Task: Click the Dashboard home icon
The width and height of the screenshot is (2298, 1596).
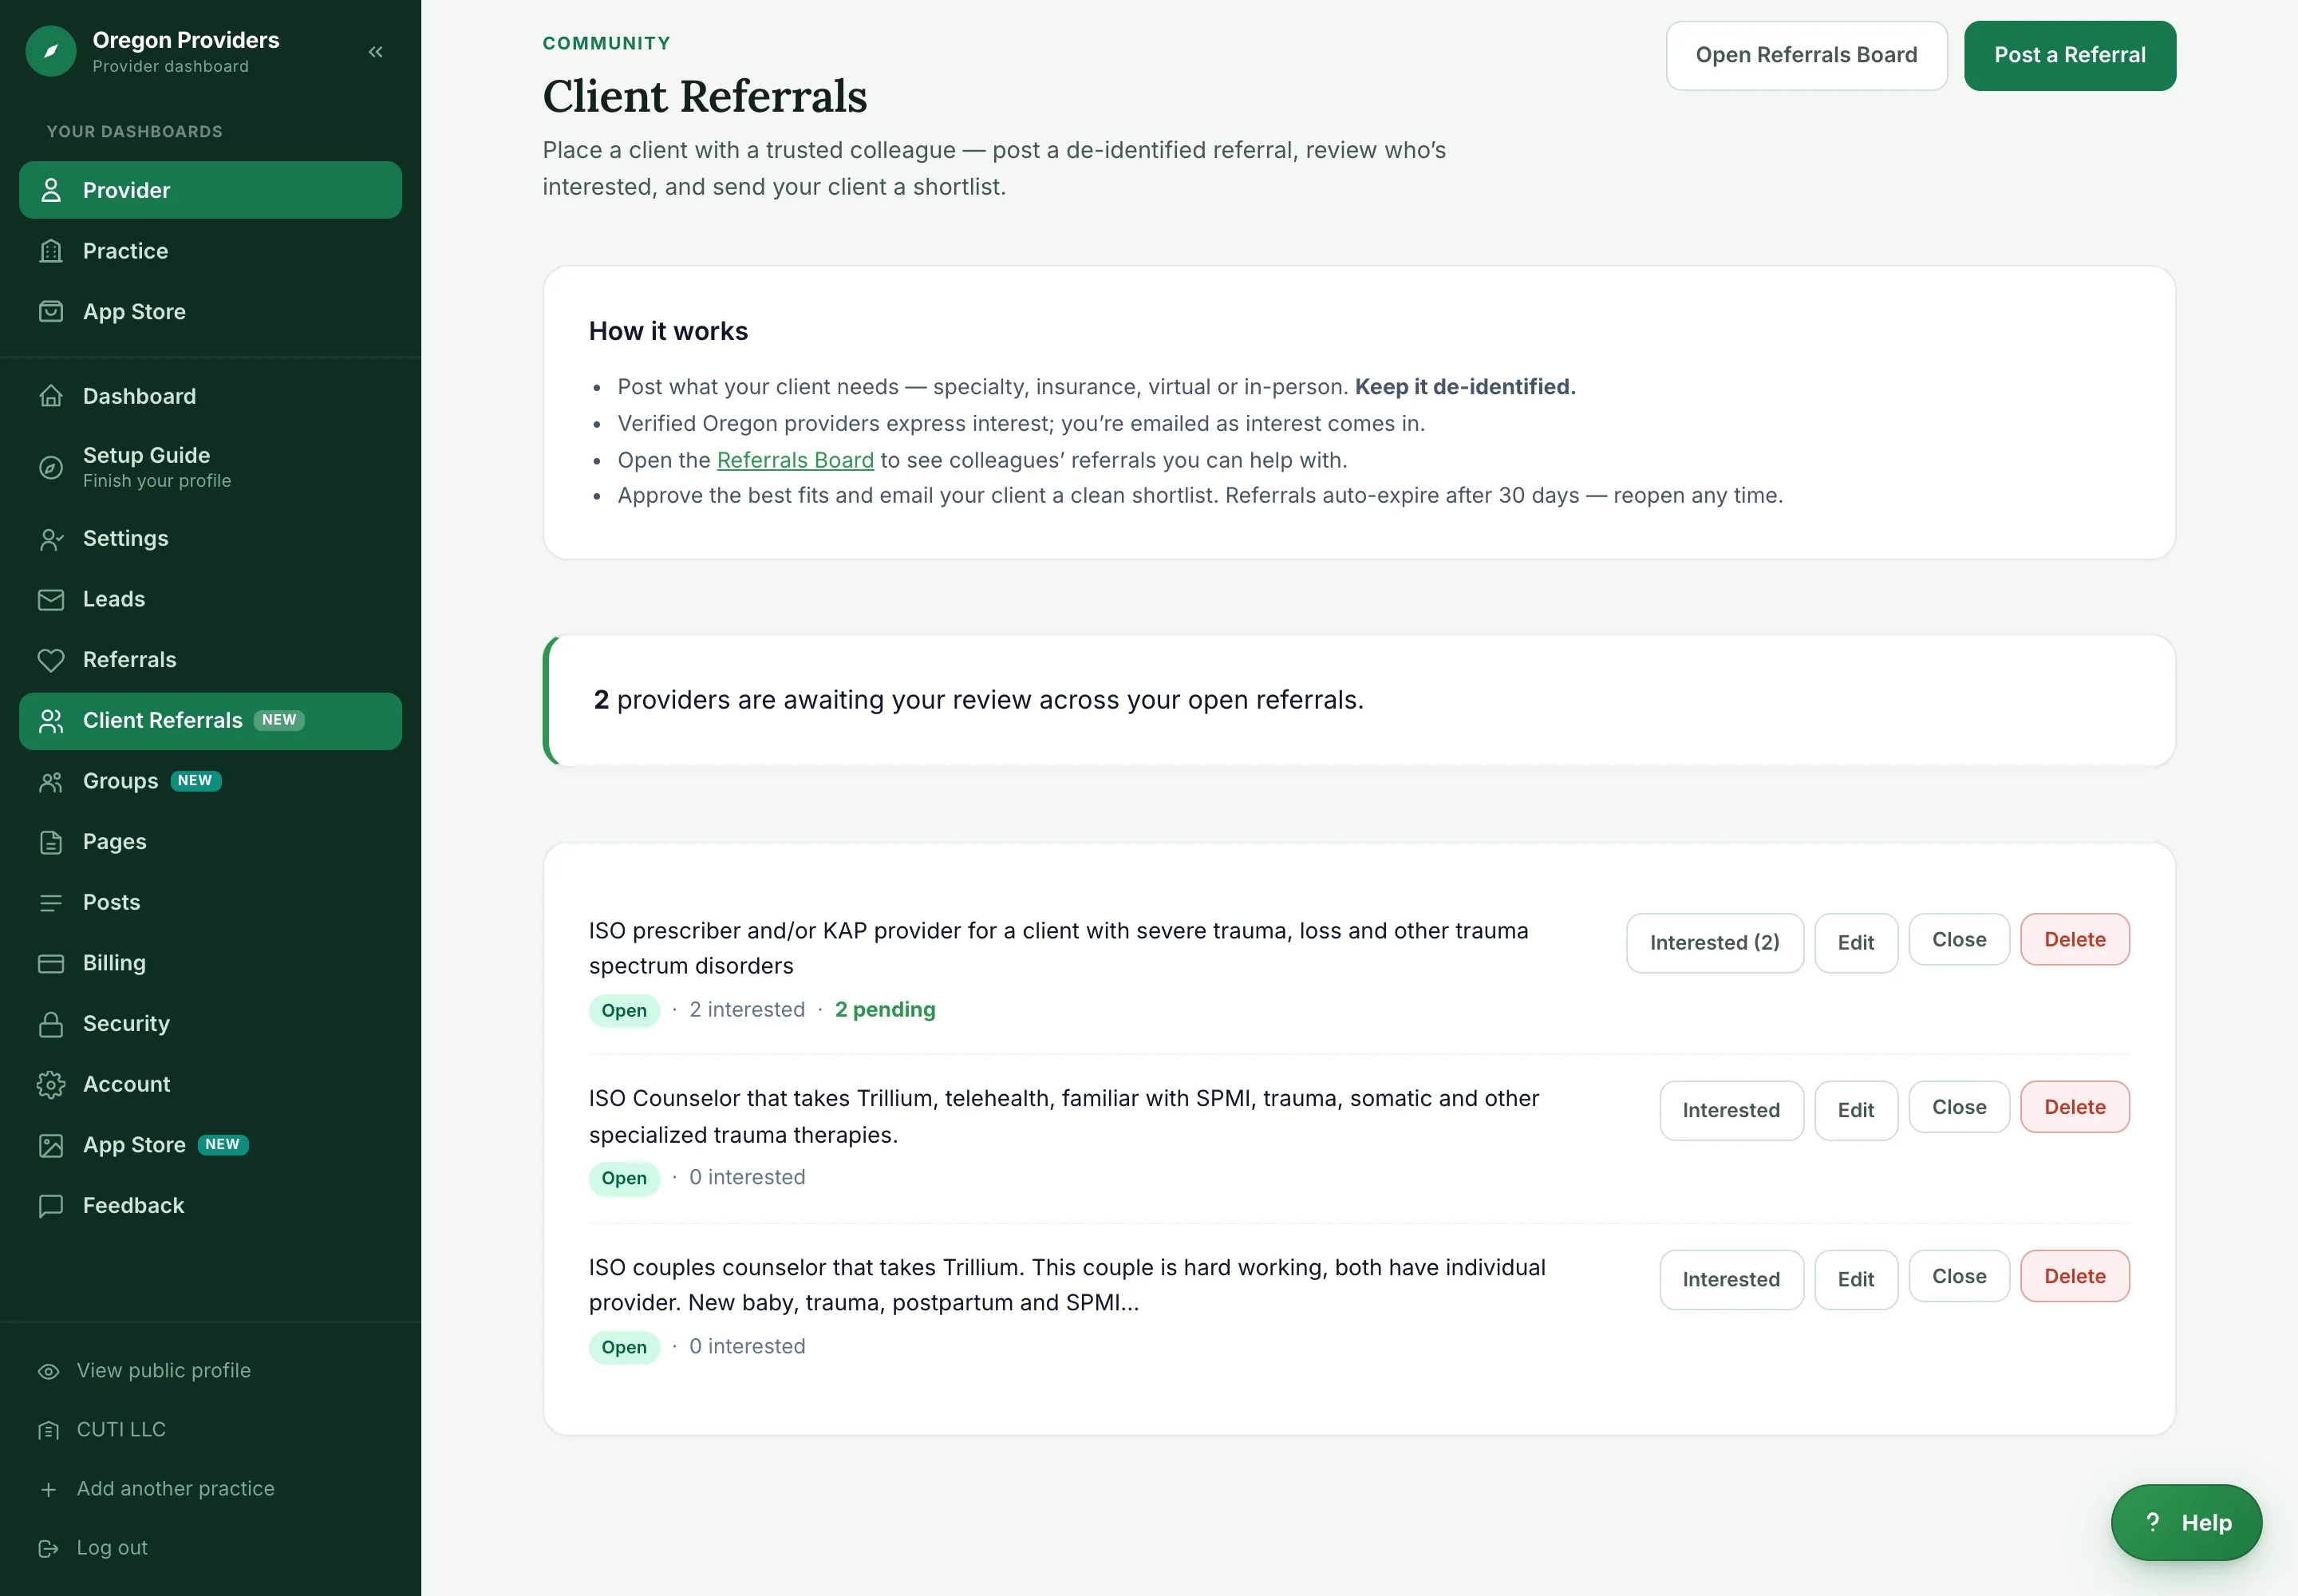Action: tap(51, 396)
